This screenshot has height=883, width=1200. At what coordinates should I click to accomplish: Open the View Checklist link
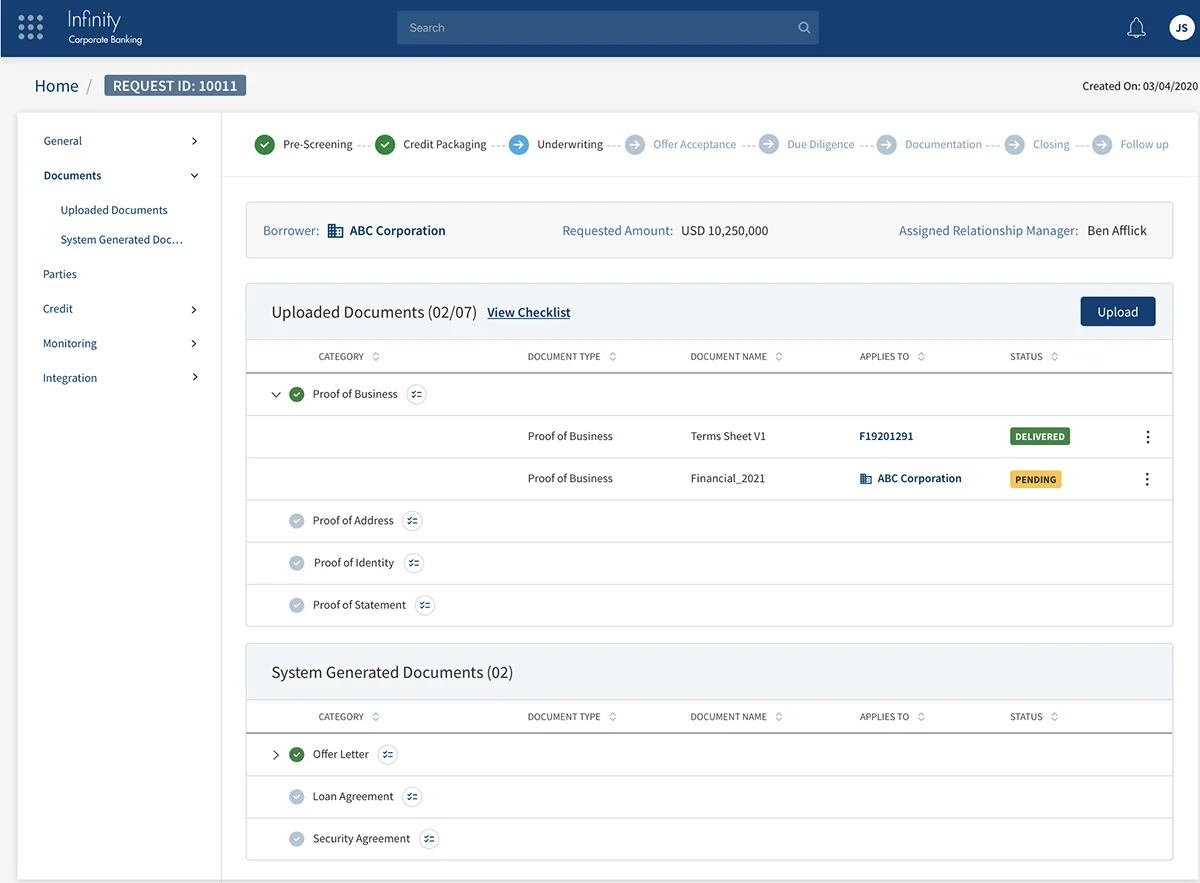click(529, 313)
